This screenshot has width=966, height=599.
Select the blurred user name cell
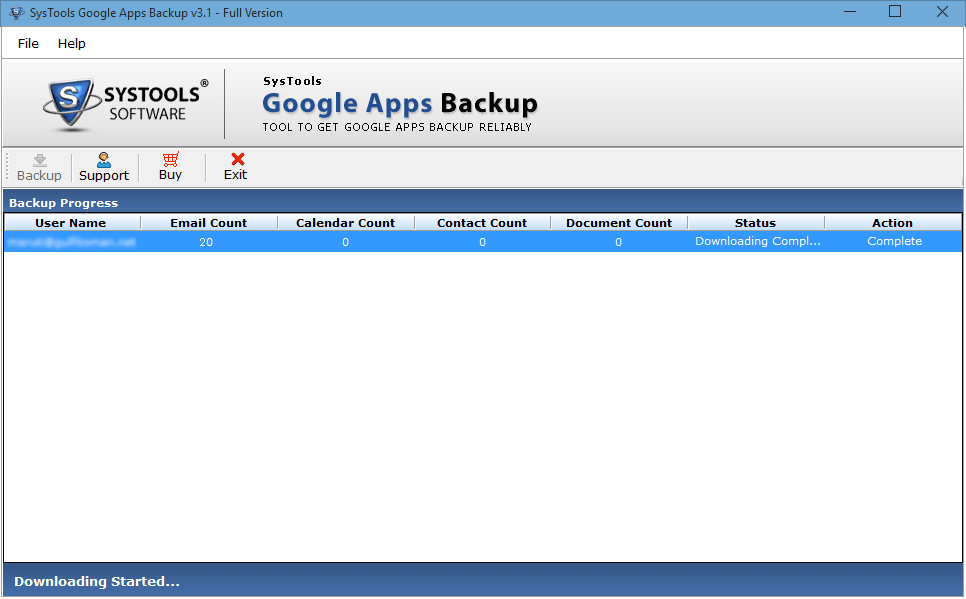pos(72,242)
